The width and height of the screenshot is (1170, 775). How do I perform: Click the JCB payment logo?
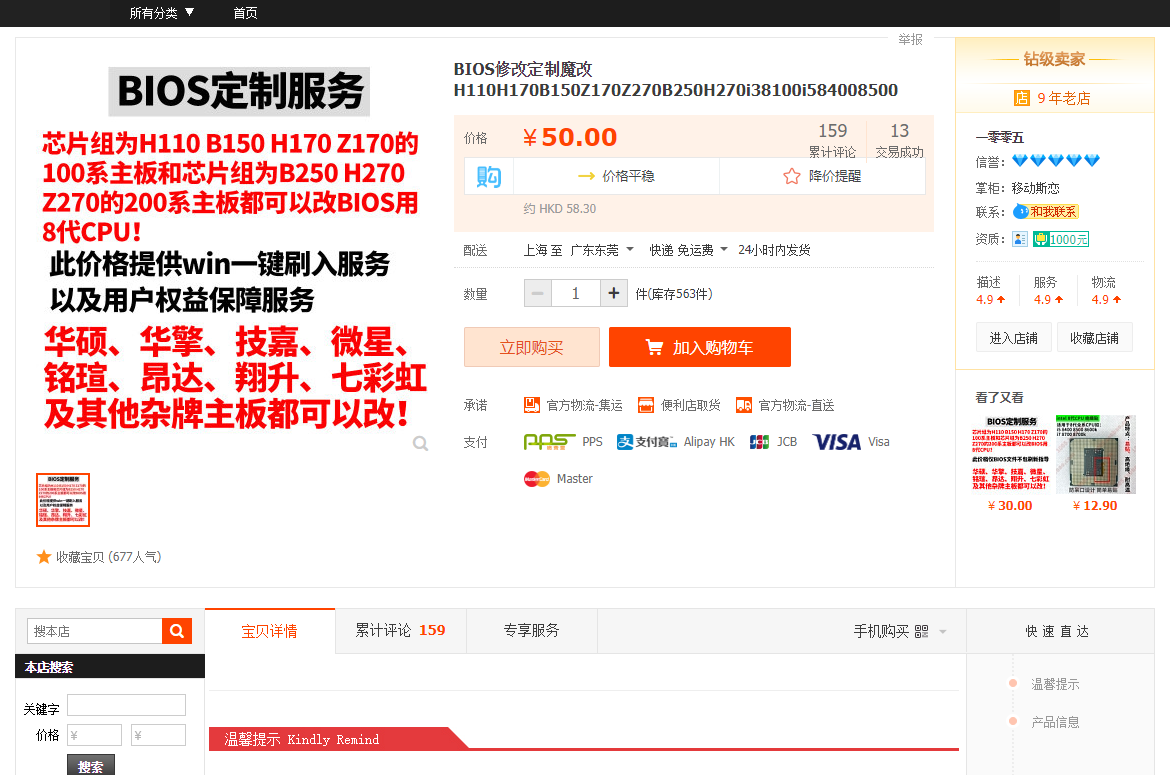[x=759, y=442]
